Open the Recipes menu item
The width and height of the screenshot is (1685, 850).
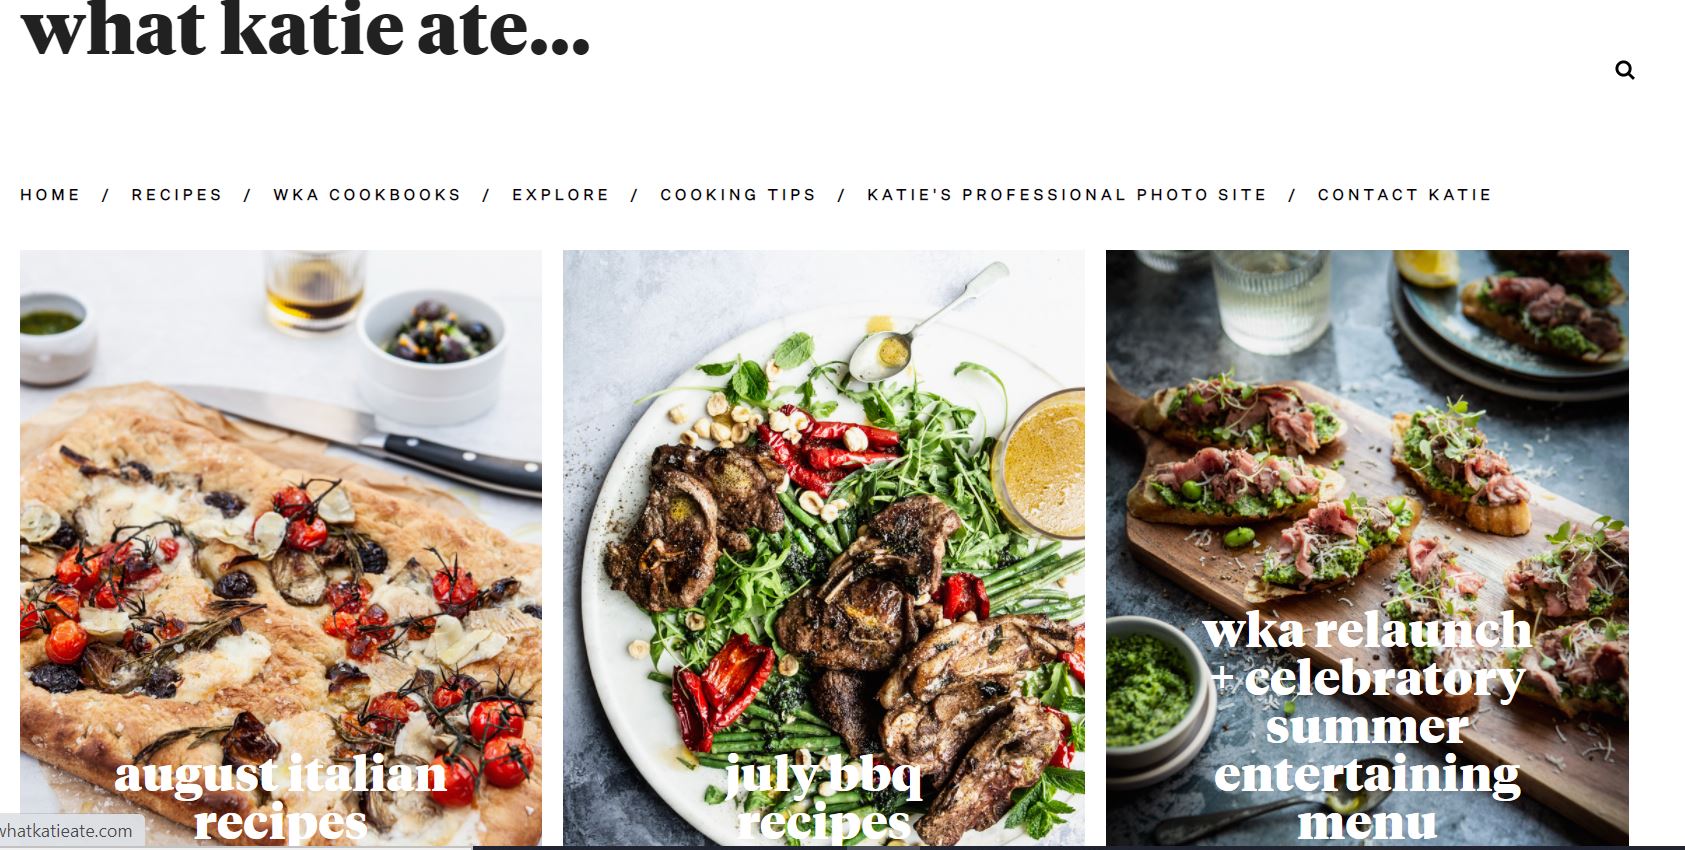coord(177,195)
